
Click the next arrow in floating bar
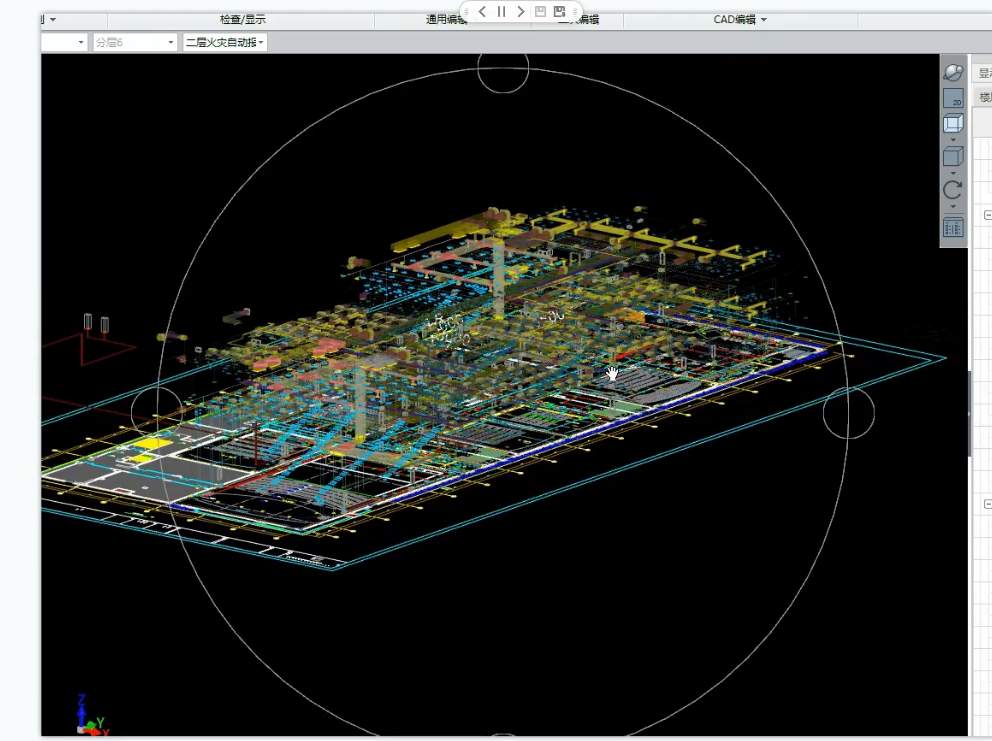point(521,12)
